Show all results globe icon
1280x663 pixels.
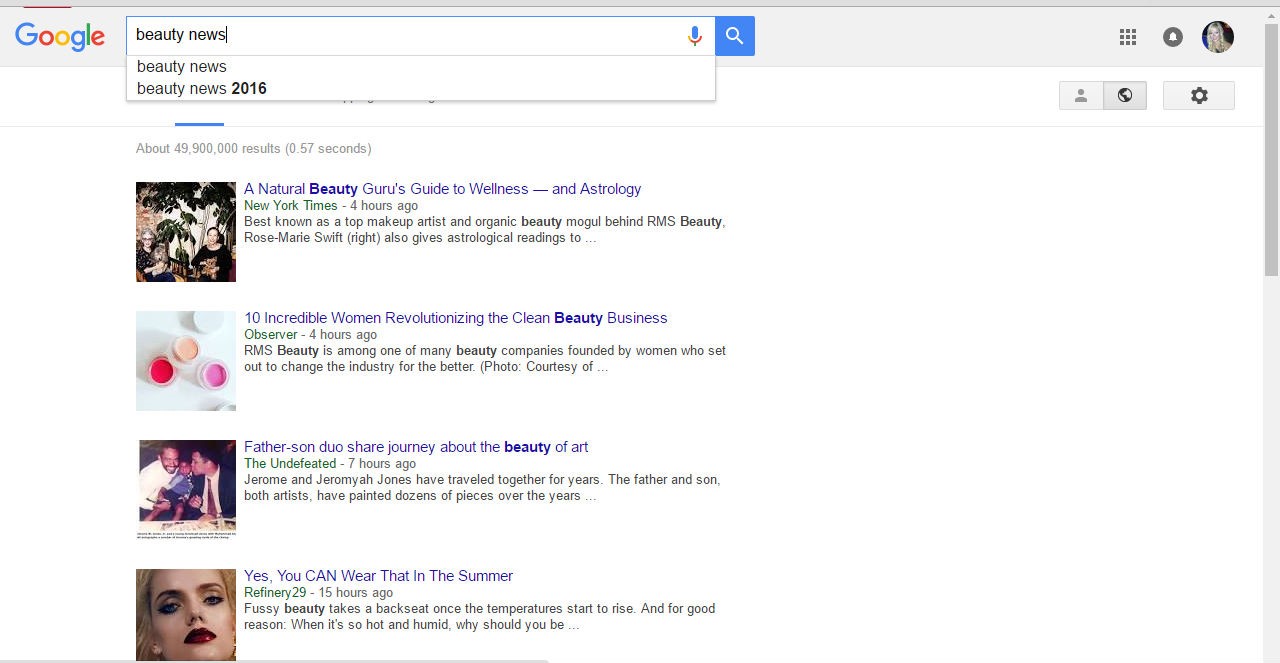(x=1125, y=96)
